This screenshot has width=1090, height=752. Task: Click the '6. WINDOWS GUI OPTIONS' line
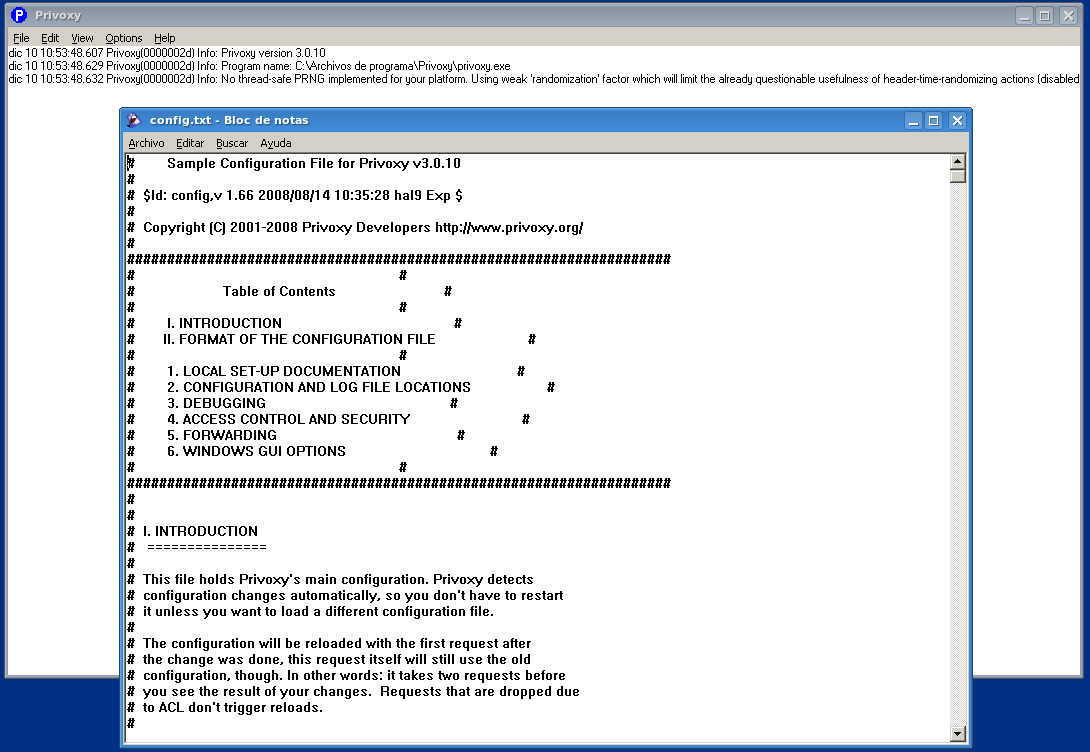(256, 451)
